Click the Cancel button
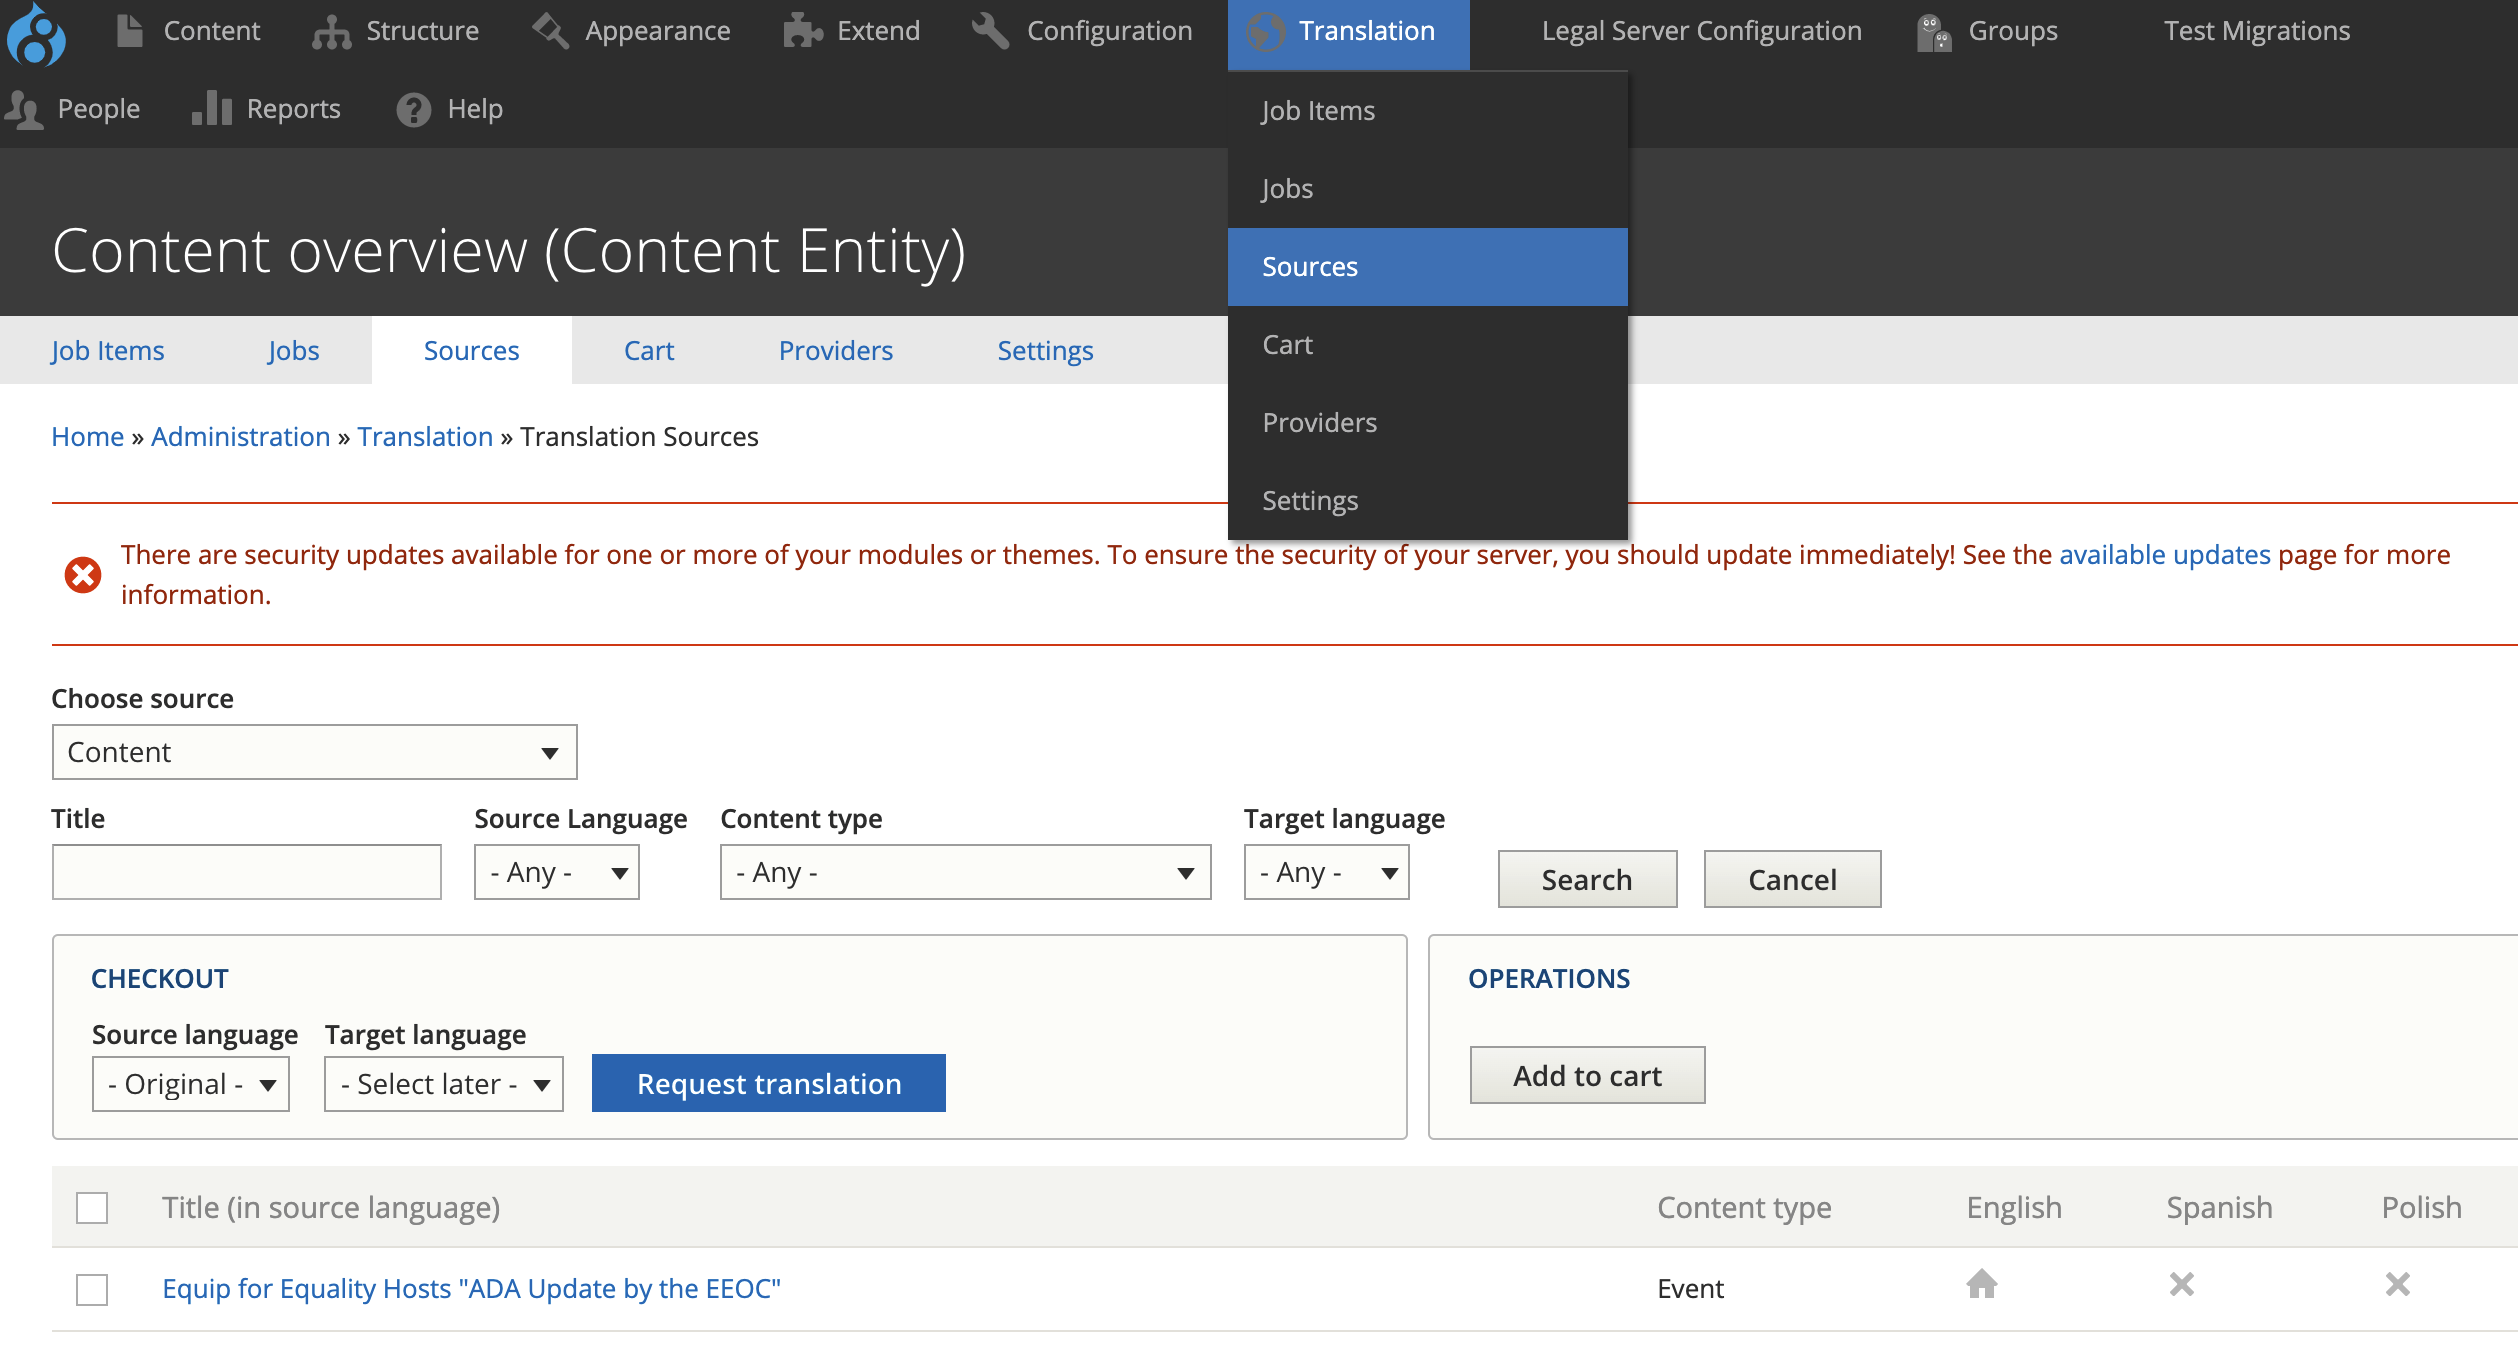Viewport: 2518px width, 1352px height. (1792, 879)
